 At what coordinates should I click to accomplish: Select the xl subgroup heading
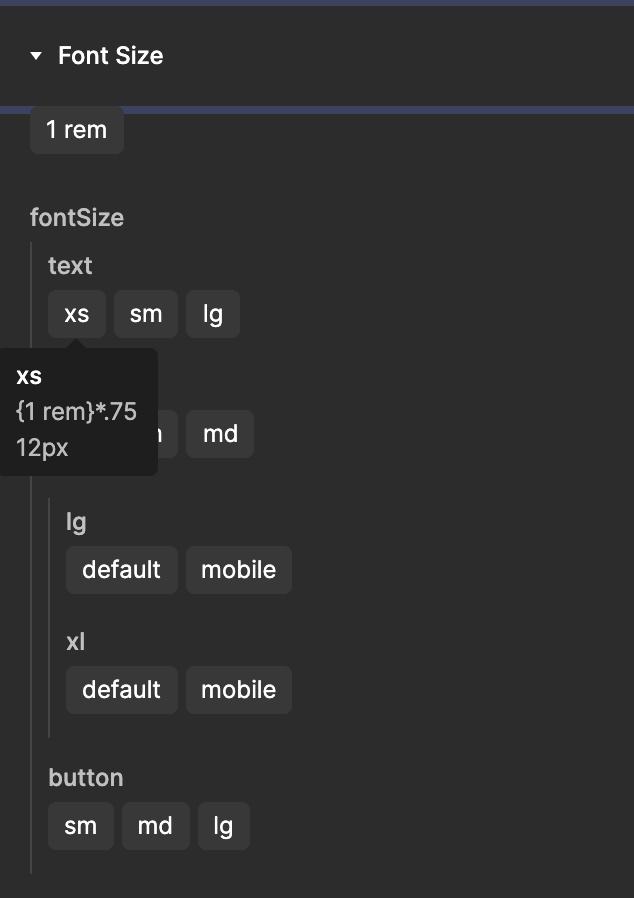75,641
